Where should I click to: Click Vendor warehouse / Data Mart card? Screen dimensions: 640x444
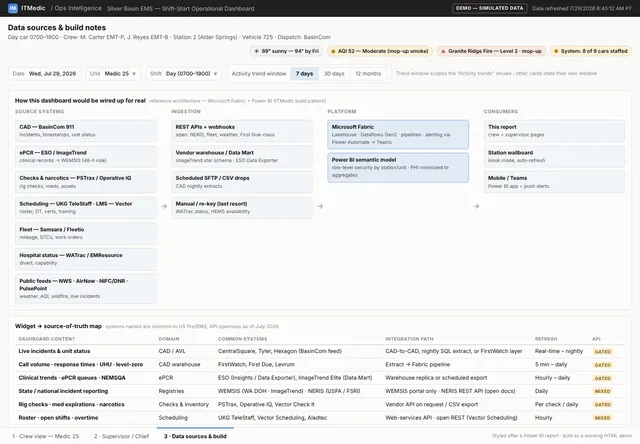click(x=242, y=156)
